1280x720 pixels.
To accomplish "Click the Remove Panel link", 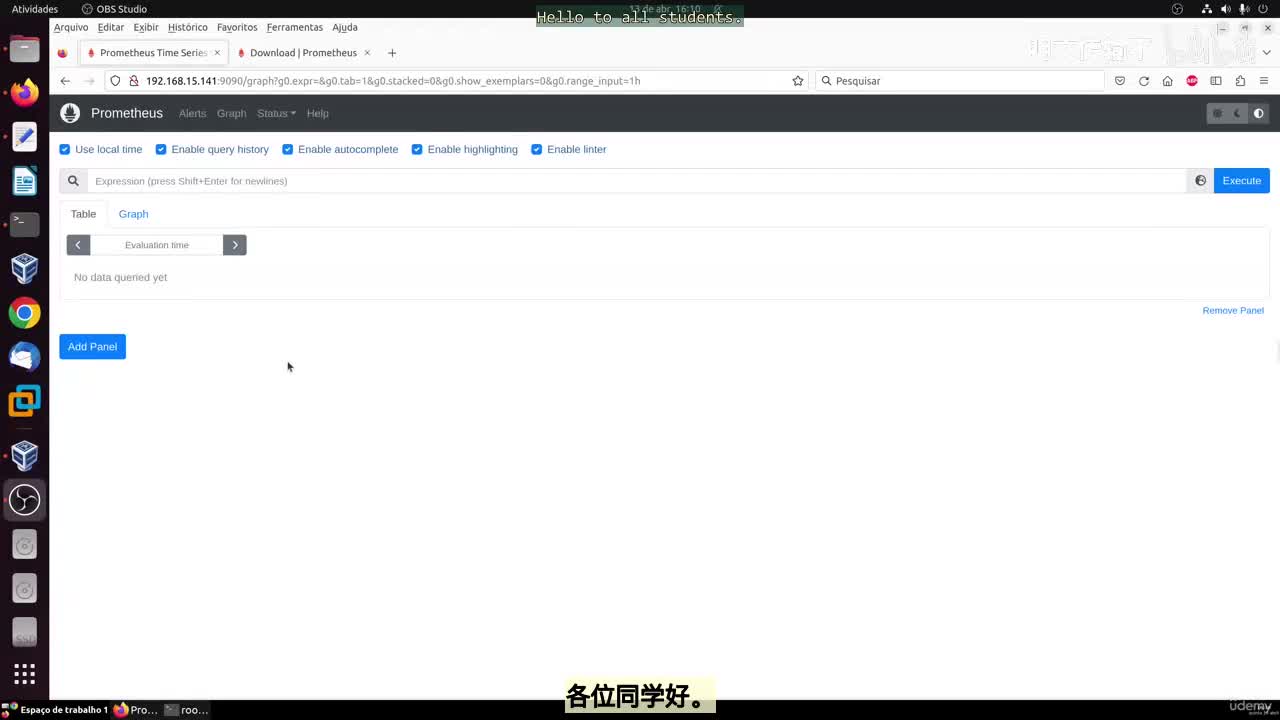I will click(x=1233, y=311).
